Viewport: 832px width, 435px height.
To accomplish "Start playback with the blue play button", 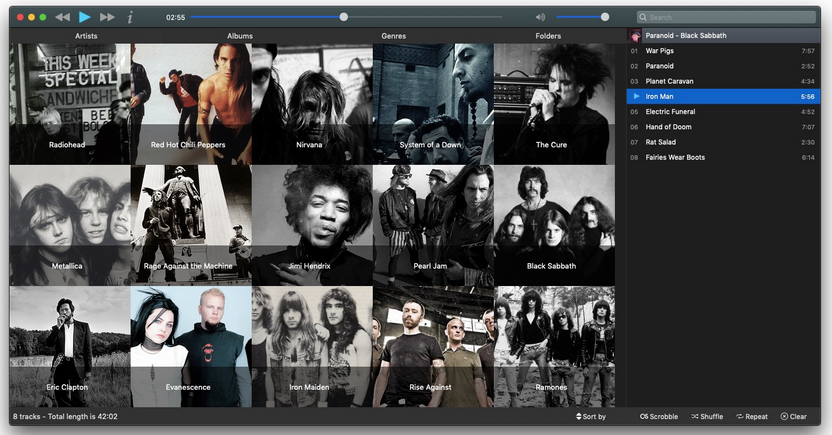I will tap(84, 17).
